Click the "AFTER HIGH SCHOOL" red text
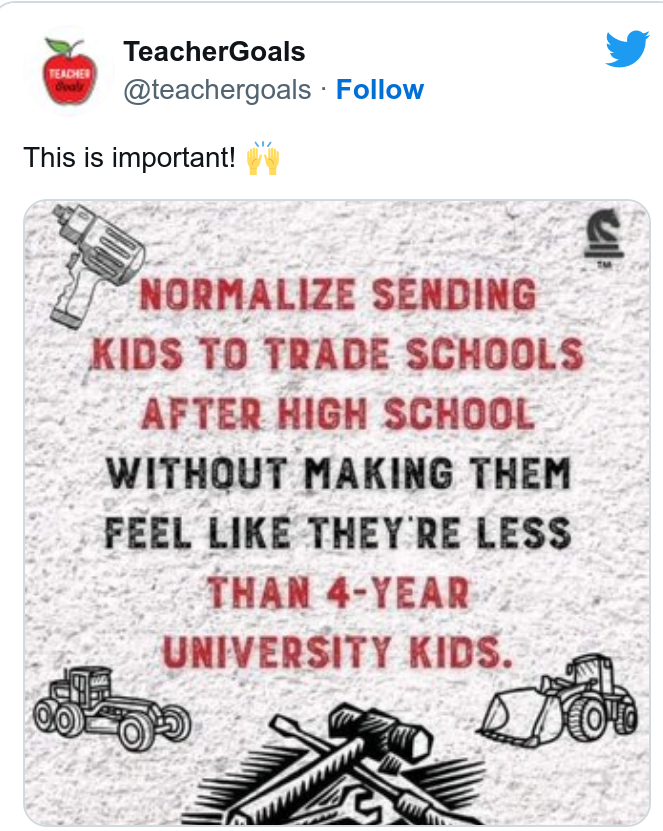663x831 pixels. coord(336,412)
